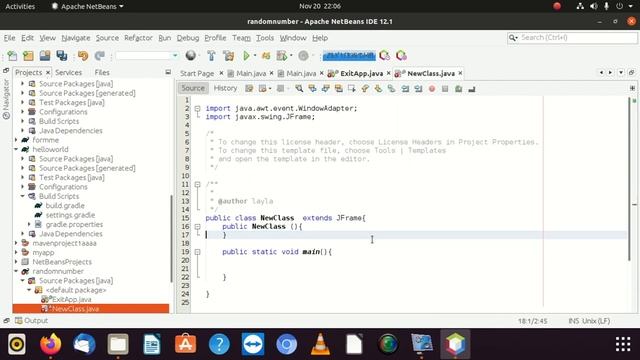Click the Undo arrow icon
Viewport: 640px width, 360px height.
coord(83,56)
